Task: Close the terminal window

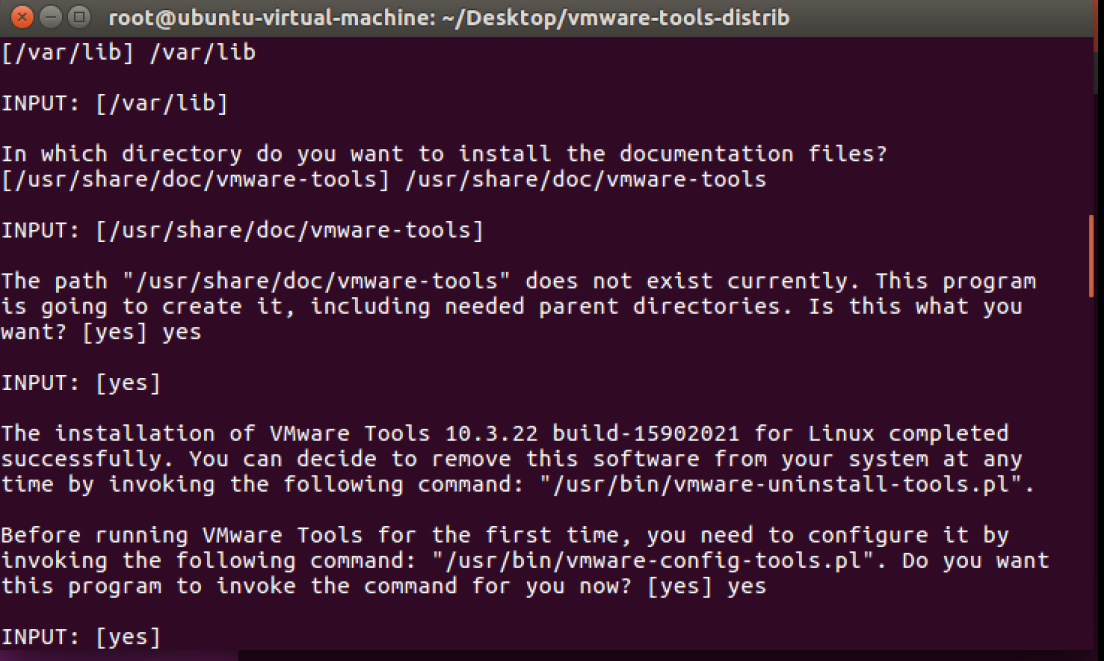Action: tap(22, 16)
